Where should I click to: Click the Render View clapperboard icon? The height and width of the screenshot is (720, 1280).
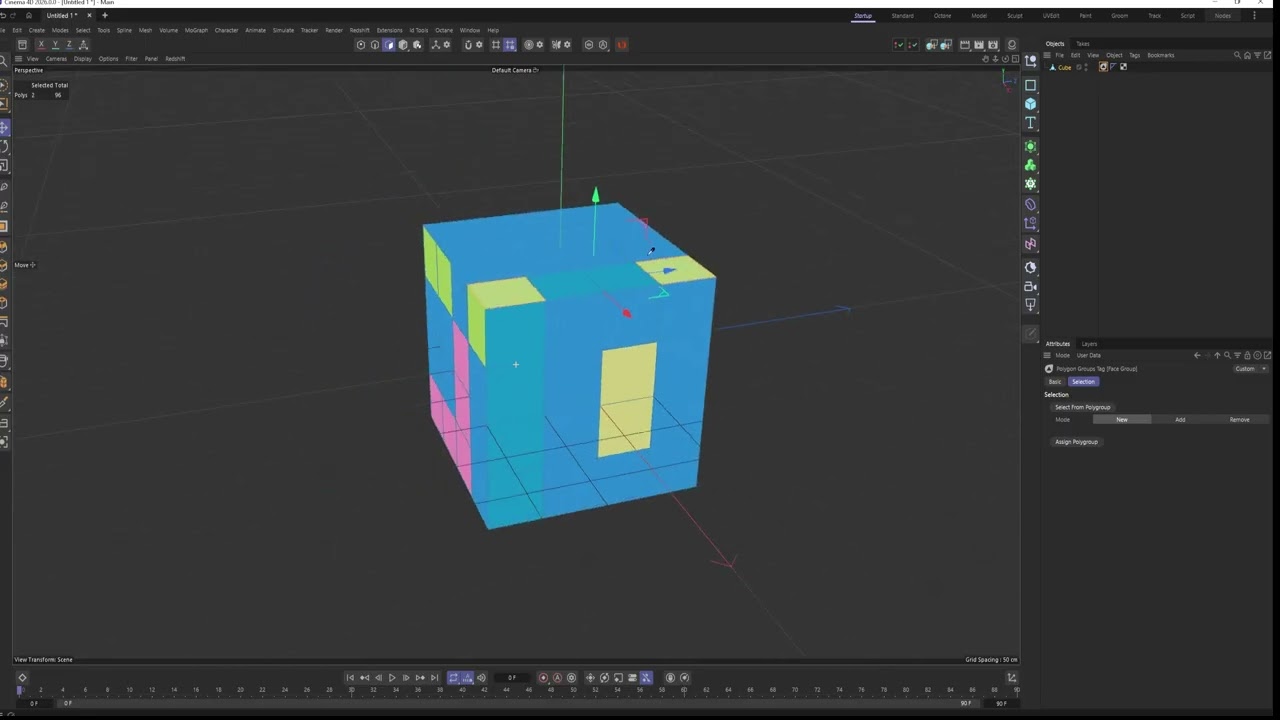(x=965, y=45)
